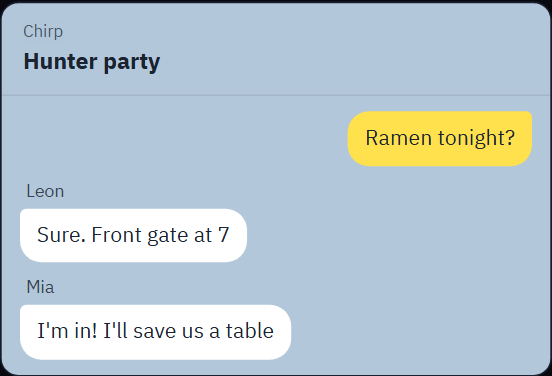The image size is (552, 376).
Task: Click the word Ramen in sent message
Action: [x=399, y=138]
